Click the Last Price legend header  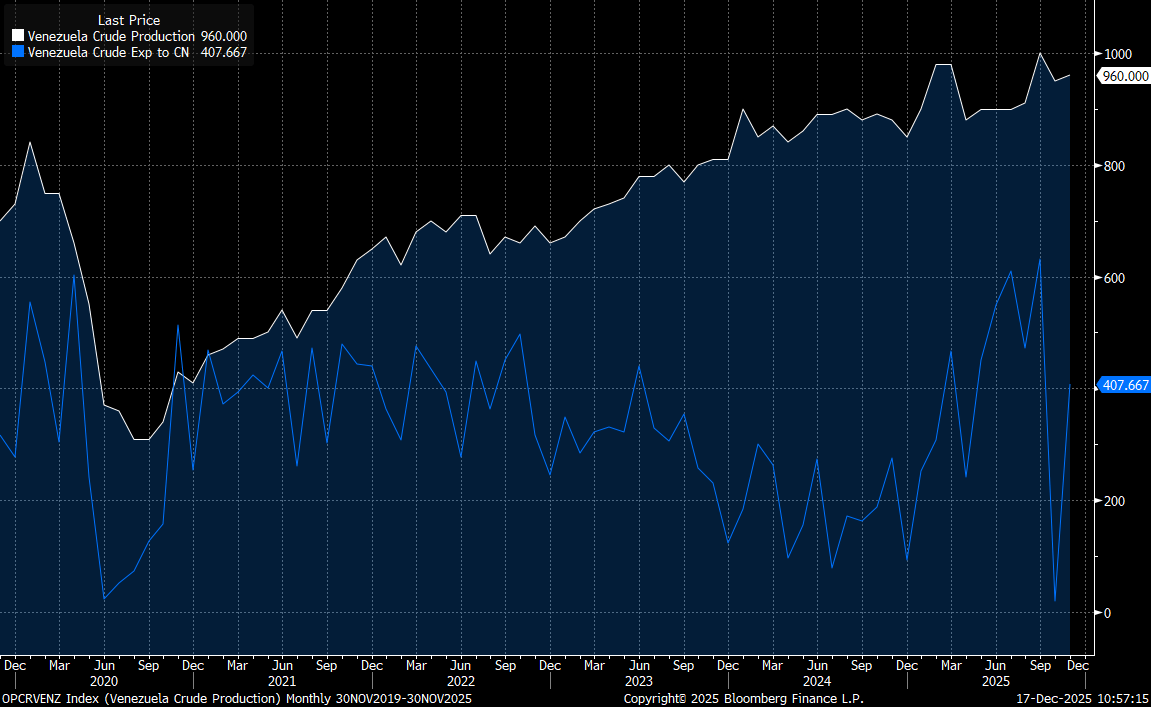pyautogui.click(x=128, y=20)
